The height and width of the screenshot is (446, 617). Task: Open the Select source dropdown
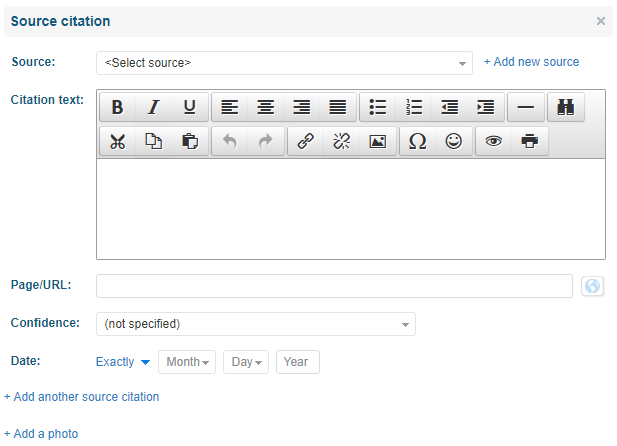click(284, 63)
